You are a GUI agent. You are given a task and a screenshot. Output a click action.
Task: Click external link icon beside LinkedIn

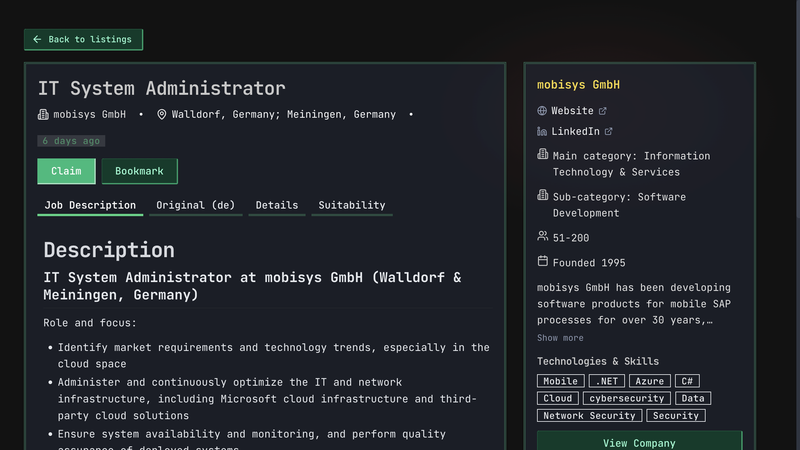click(x=608, y=131)
